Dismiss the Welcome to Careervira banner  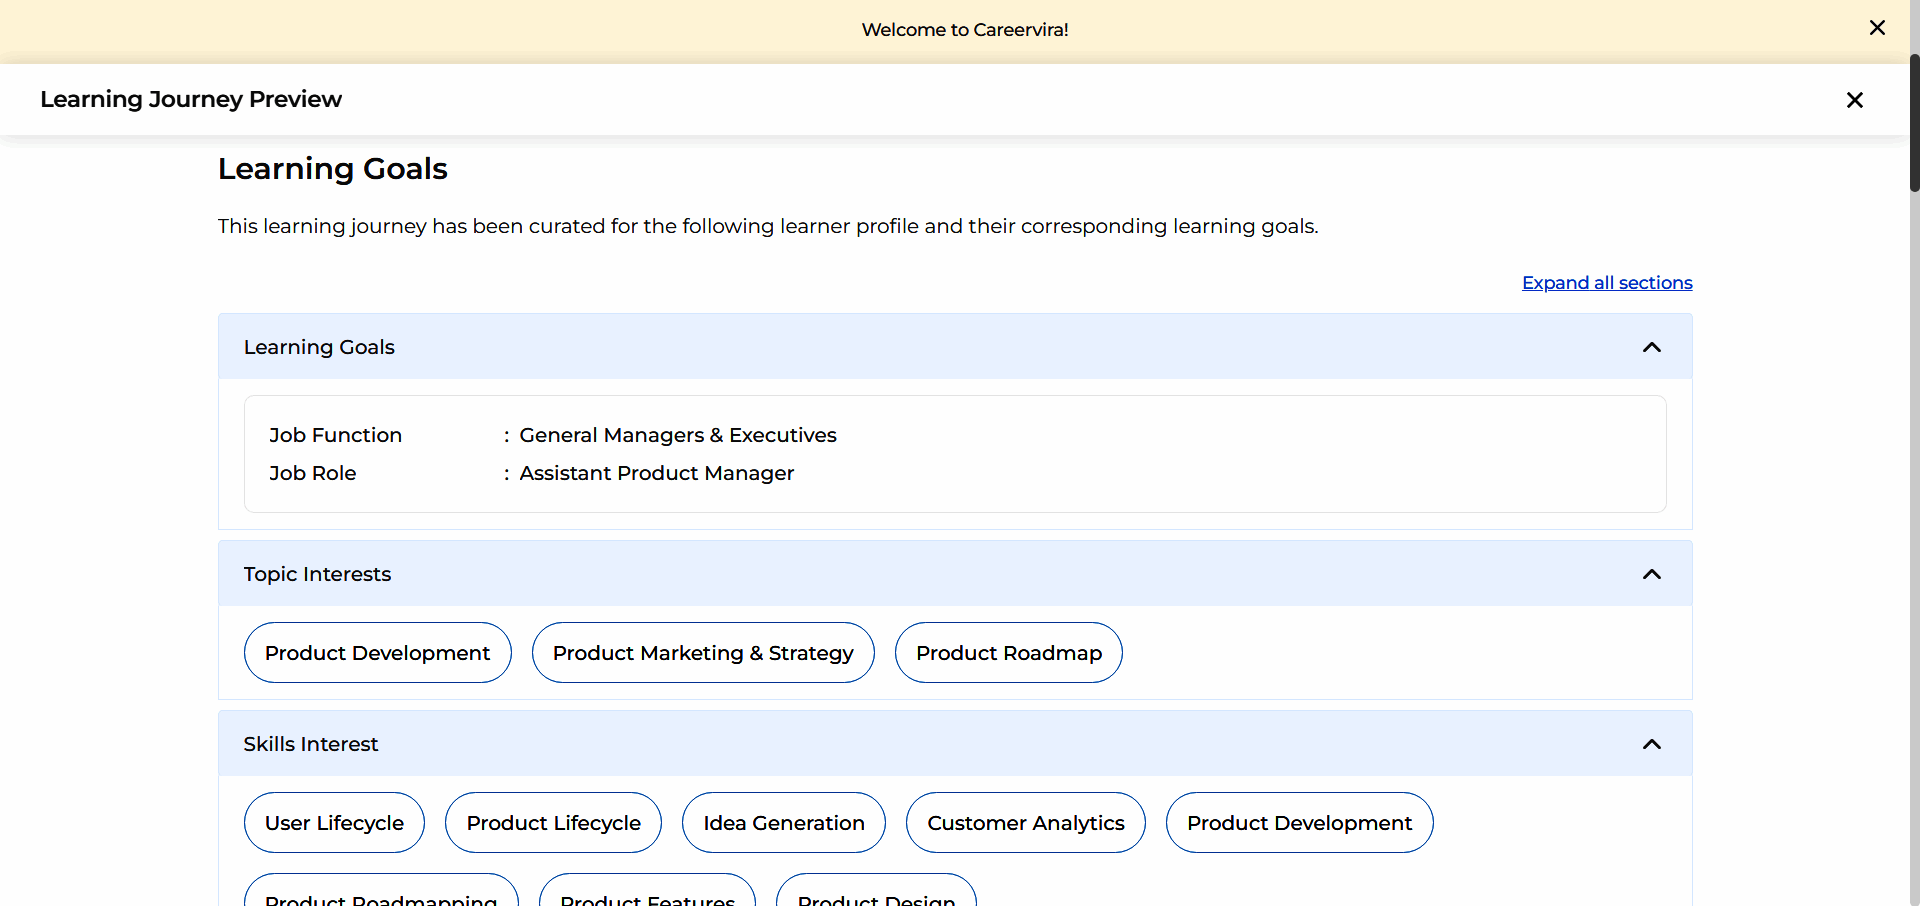(x=1877, y=28)
